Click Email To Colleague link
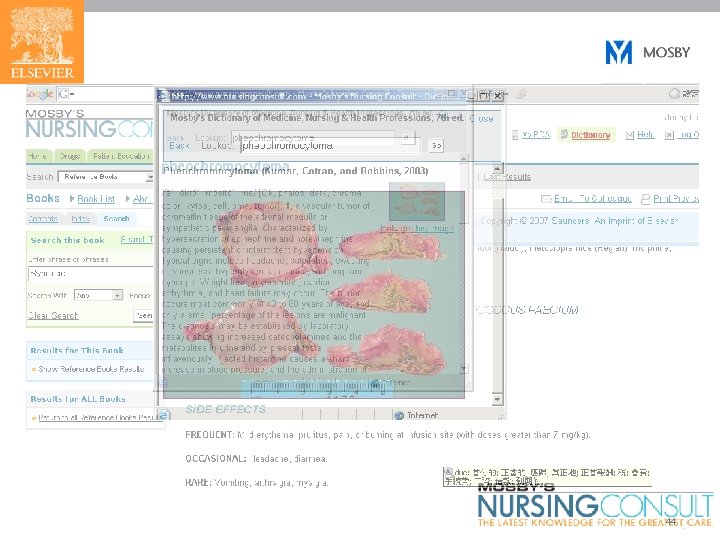The height and width of the screenshot is (540, 720). 592,199
